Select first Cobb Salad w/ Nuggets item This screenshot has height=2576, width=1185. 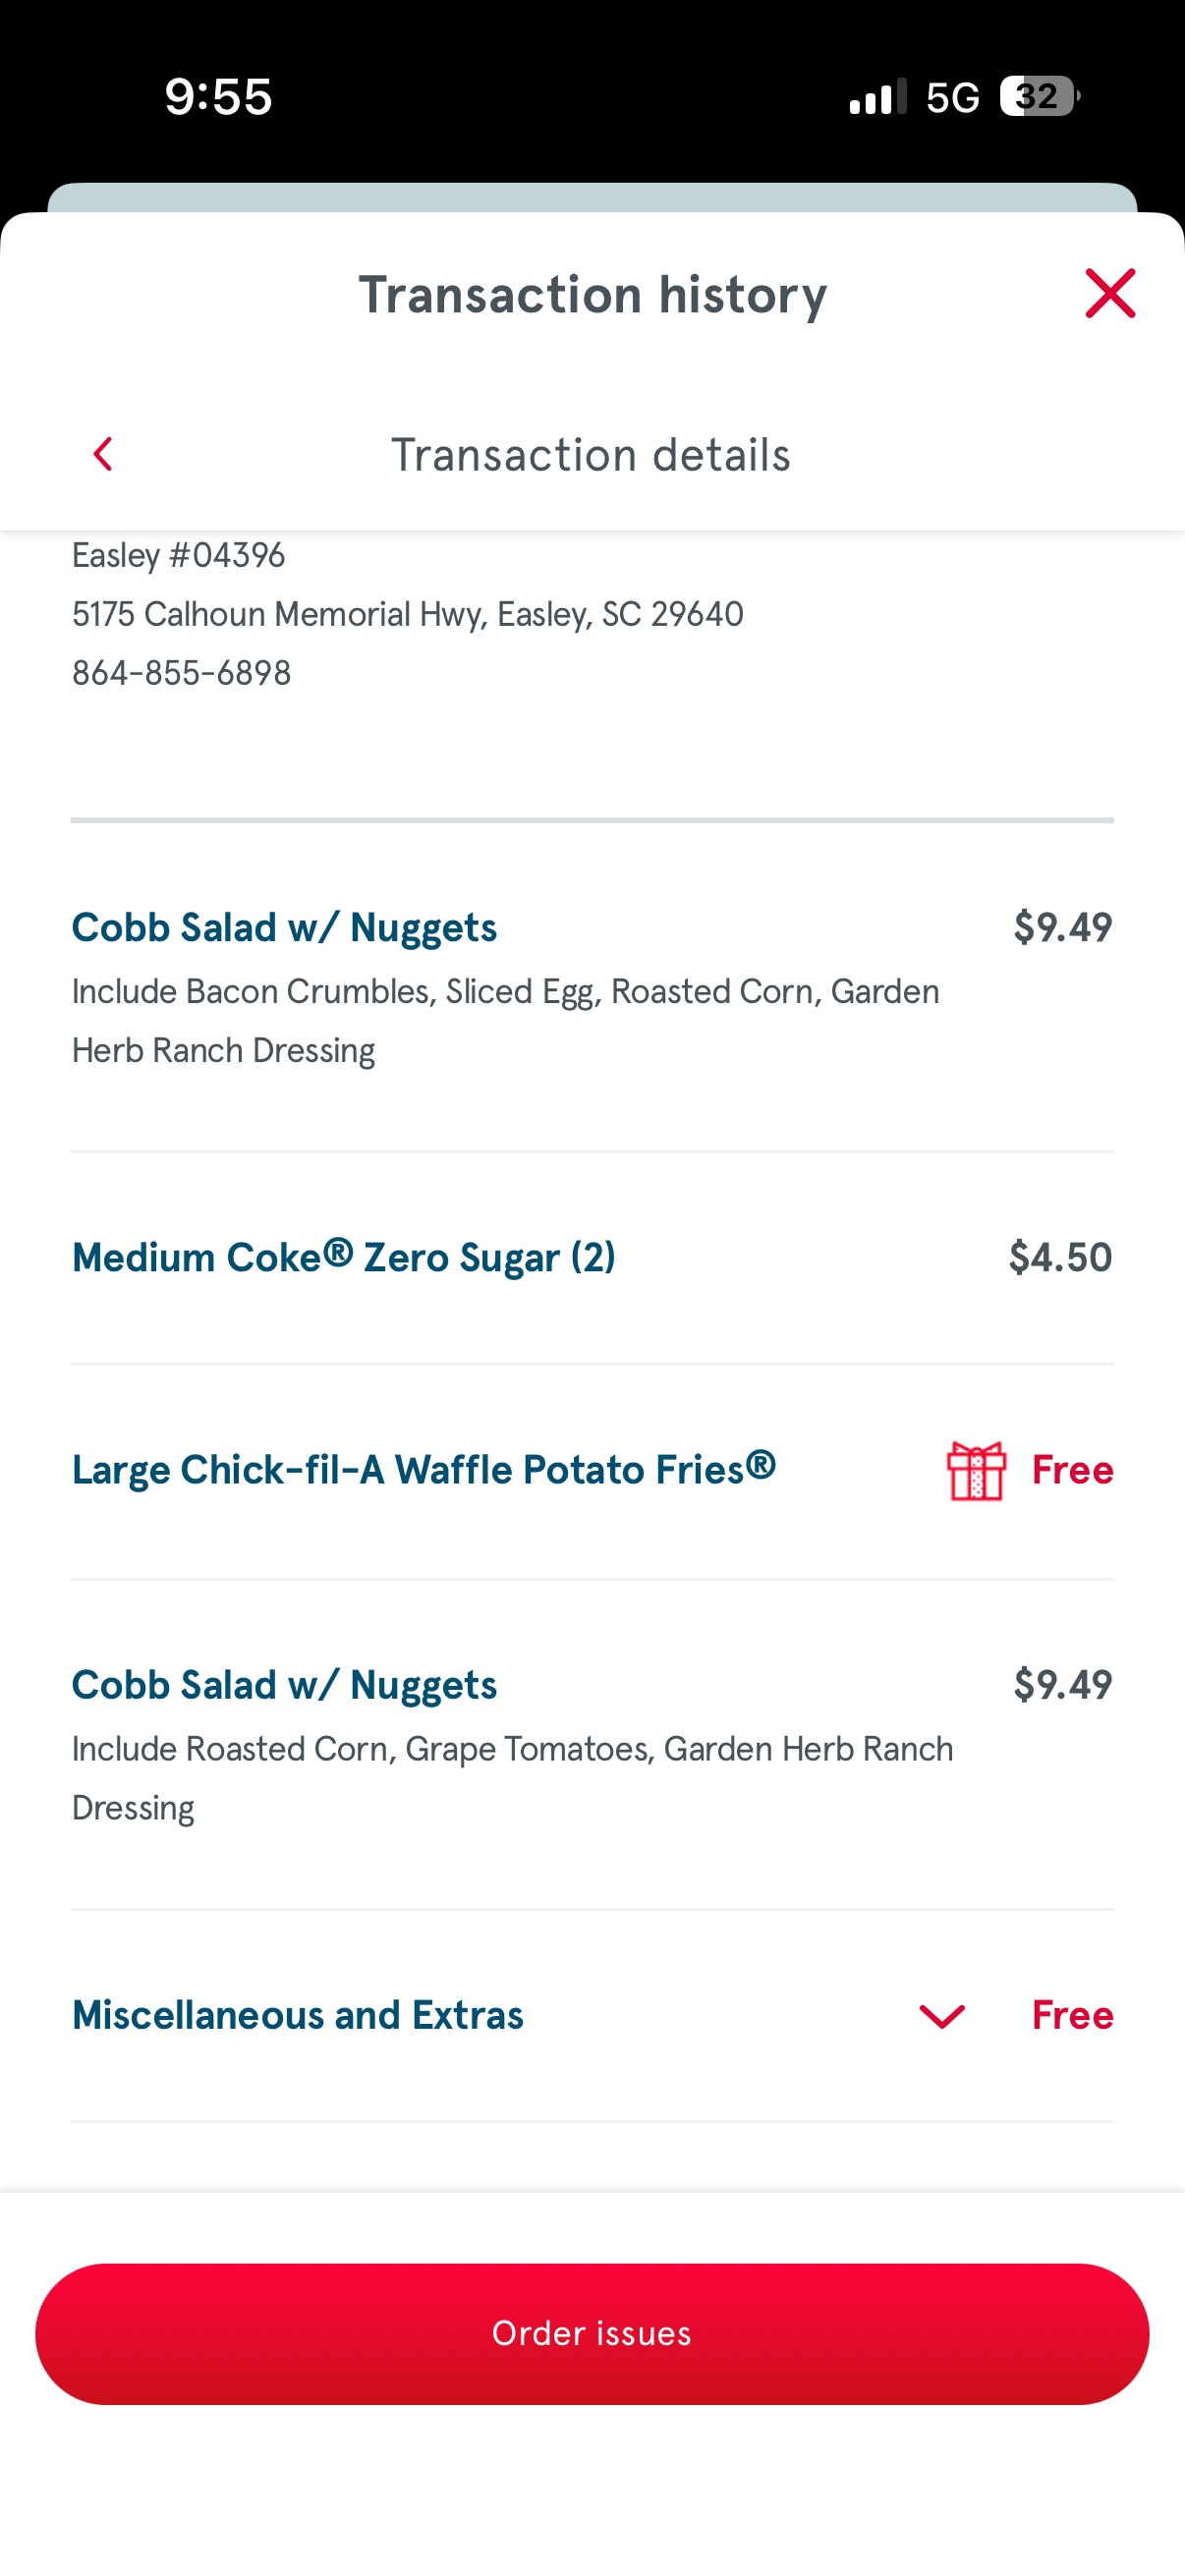(285, 928)
